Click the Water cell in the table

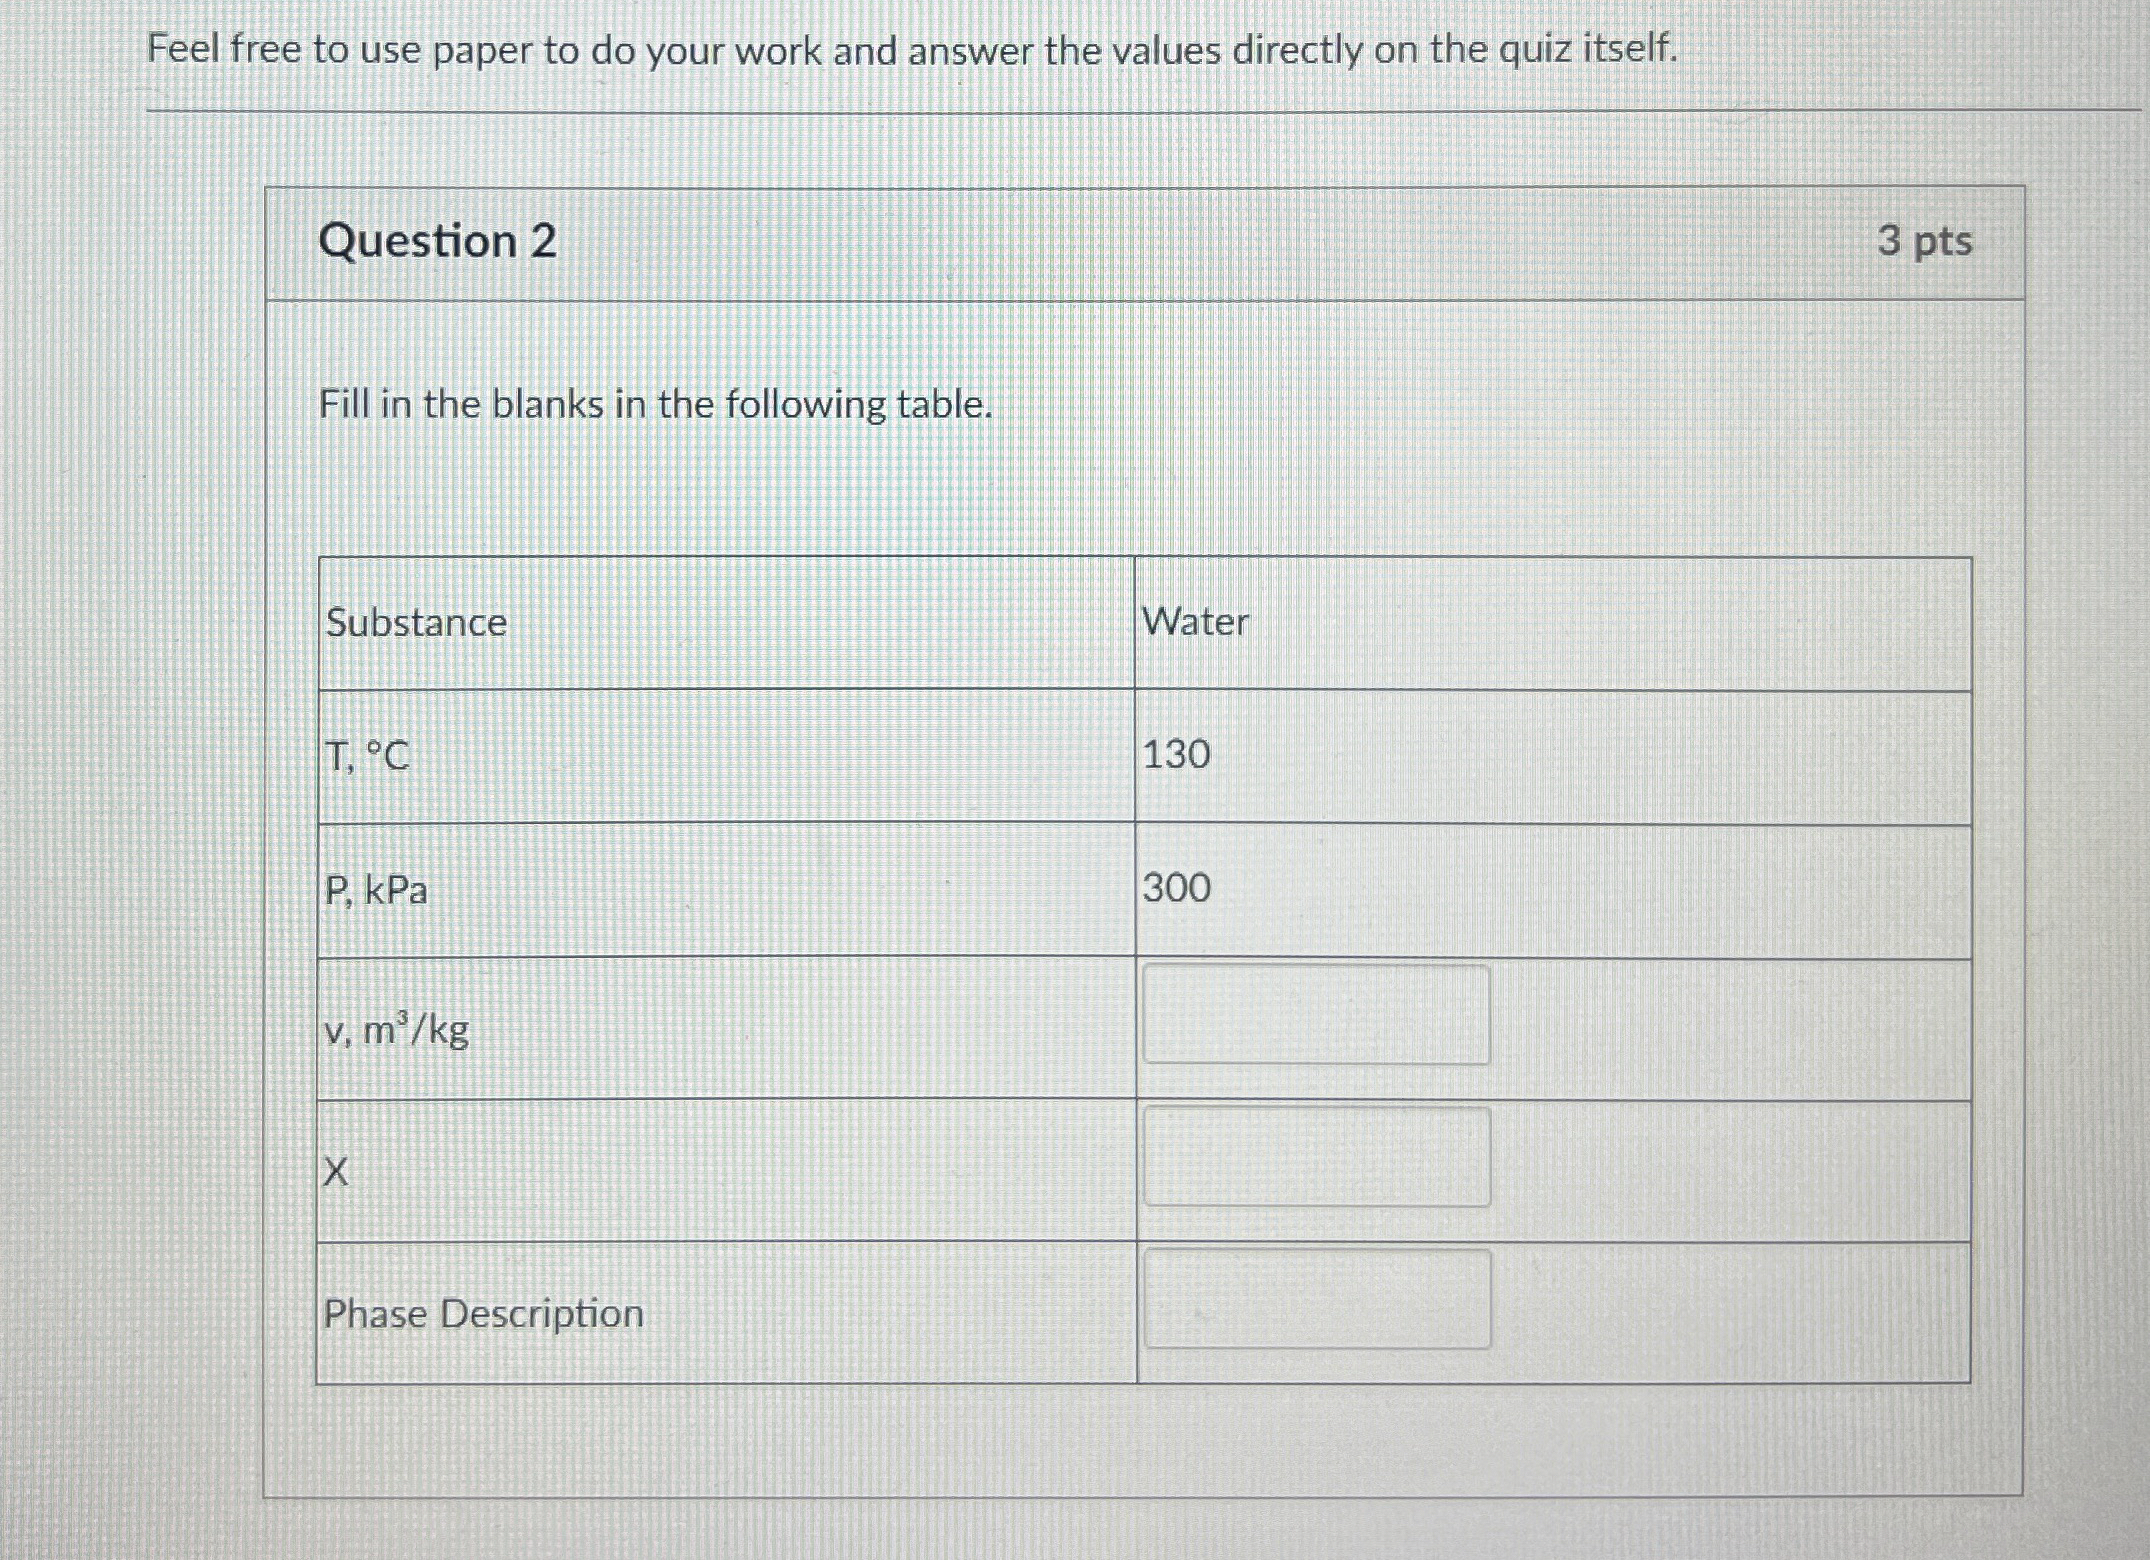click(x=1195, y=622)
